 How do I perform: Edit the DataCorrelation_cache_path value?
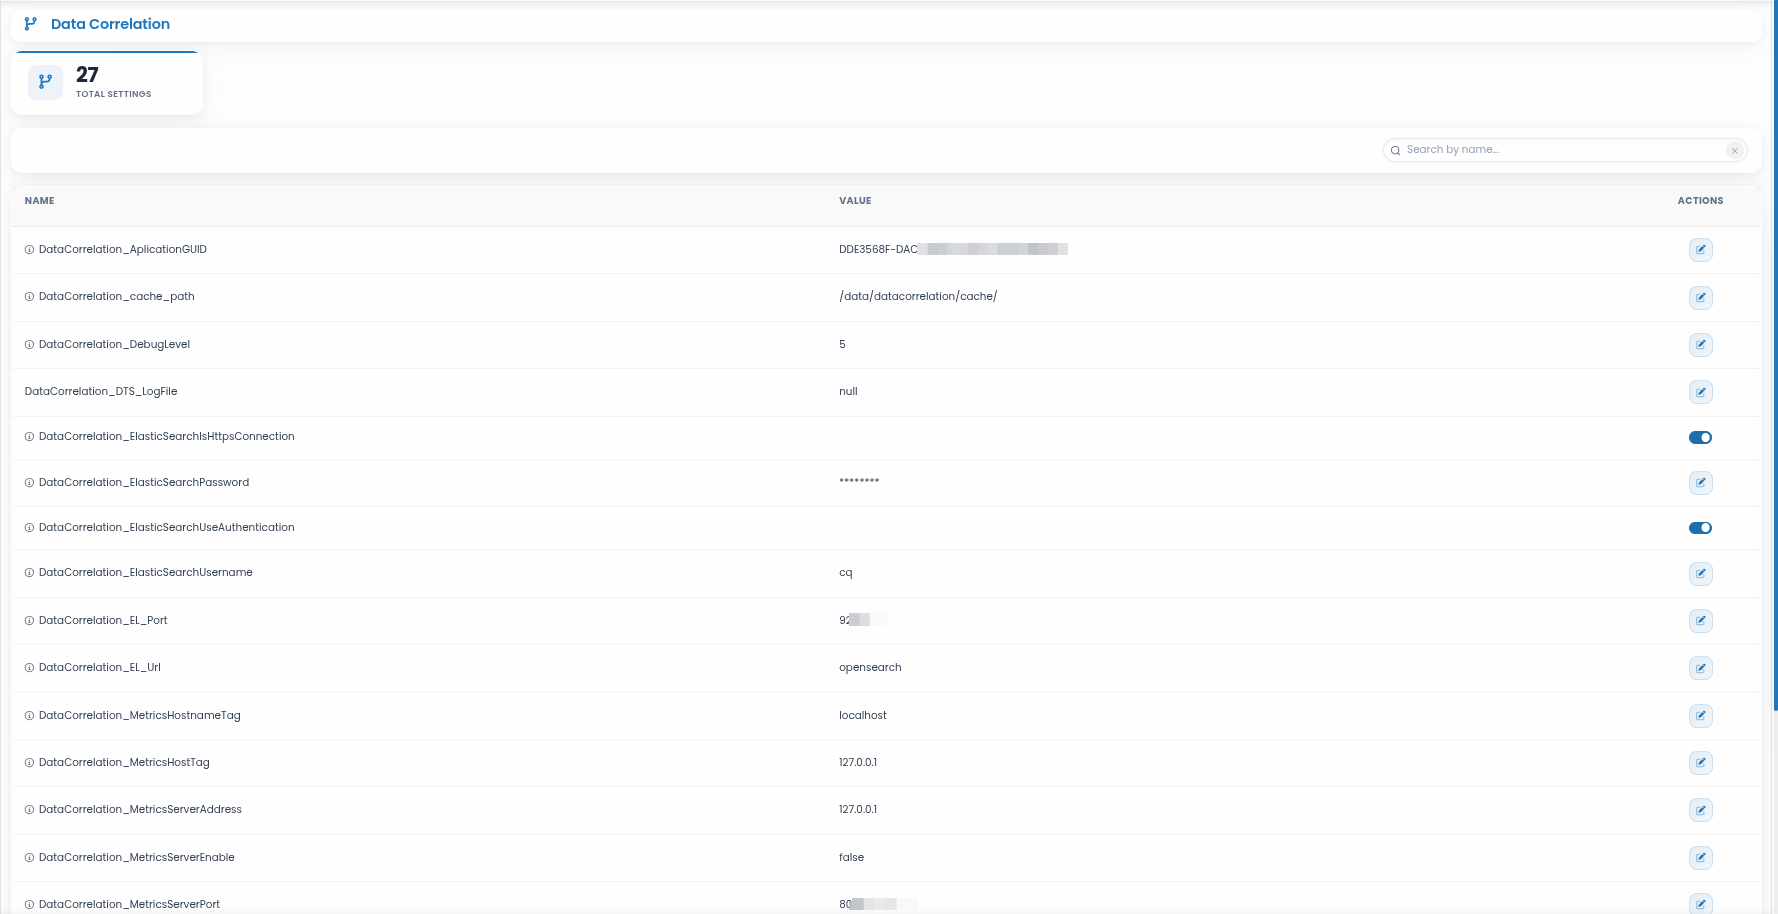click(1700, 297)
